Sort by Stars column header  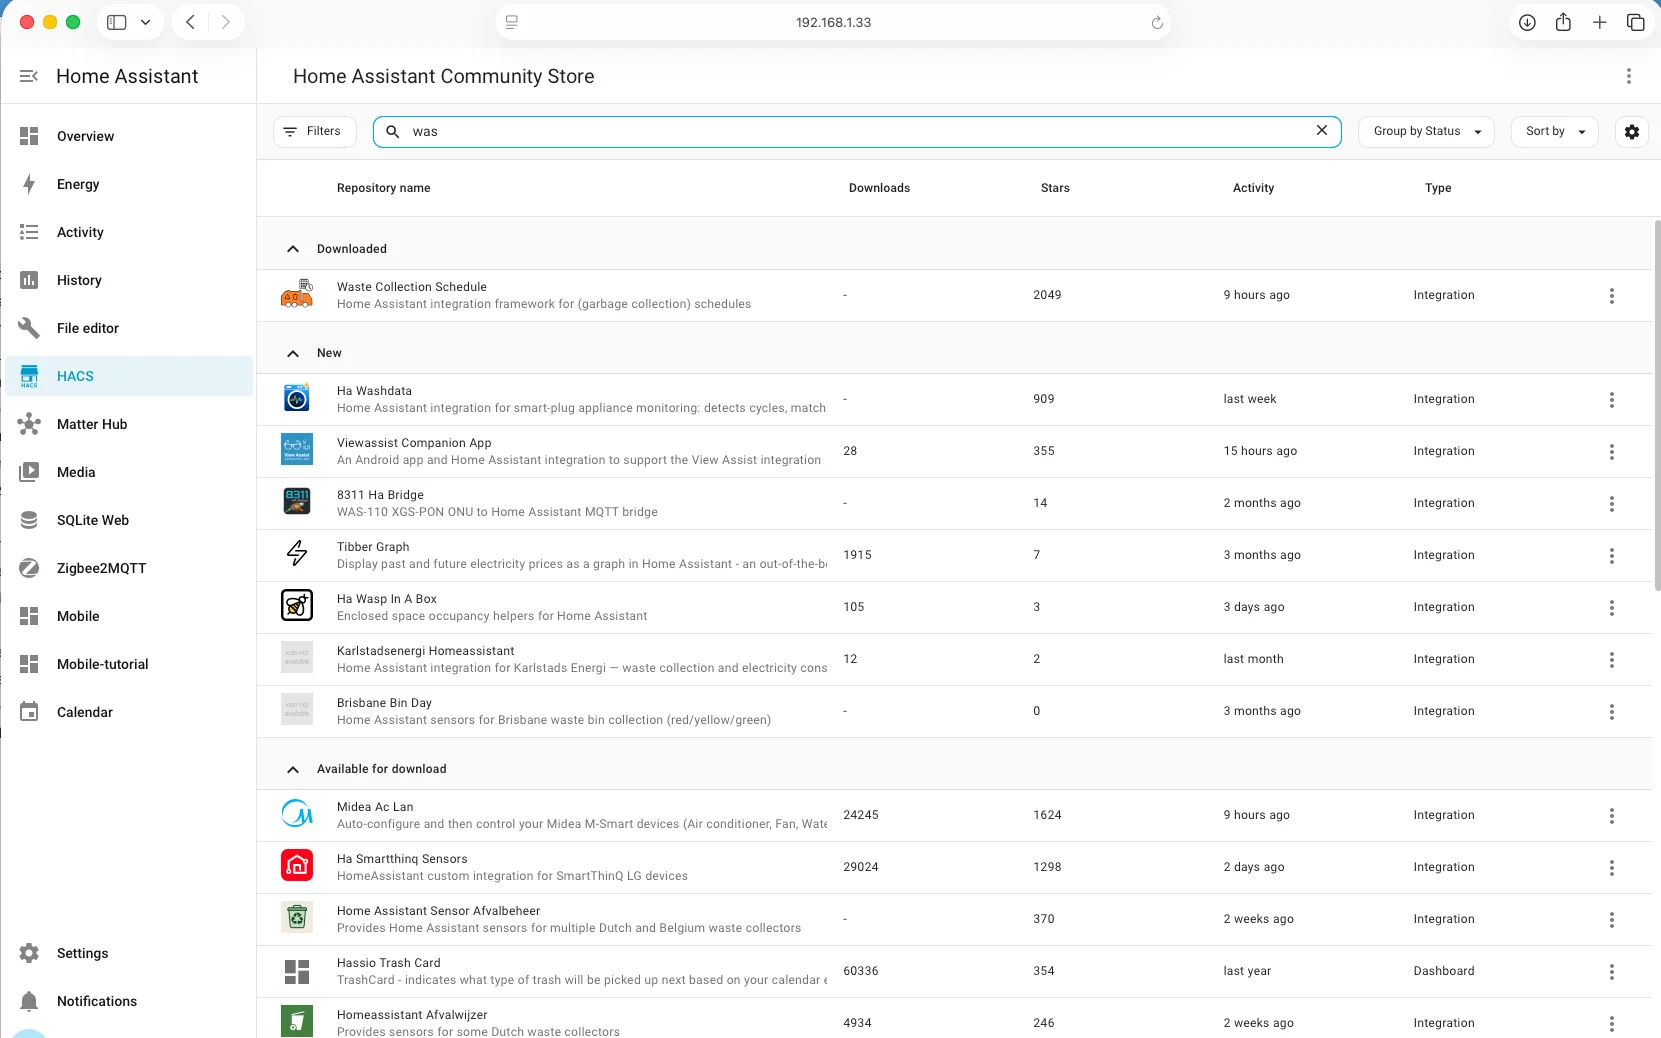(1055, 188)
